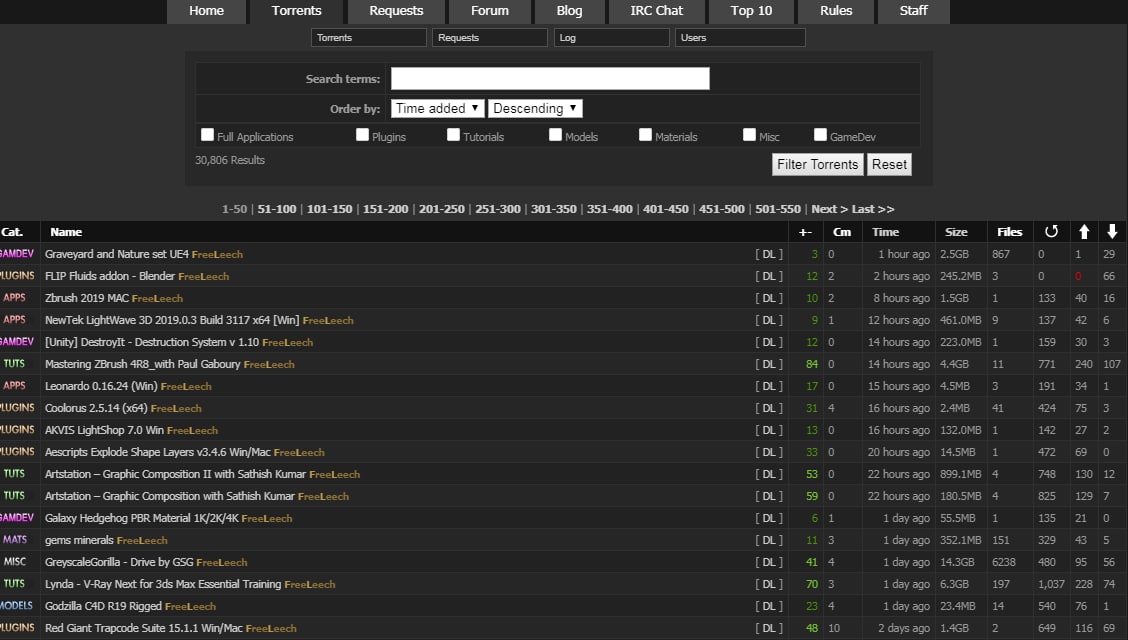The height and width of the screenshot is (640, 1128).
Task: Go to results page 251-300
Action: [498, 209]
